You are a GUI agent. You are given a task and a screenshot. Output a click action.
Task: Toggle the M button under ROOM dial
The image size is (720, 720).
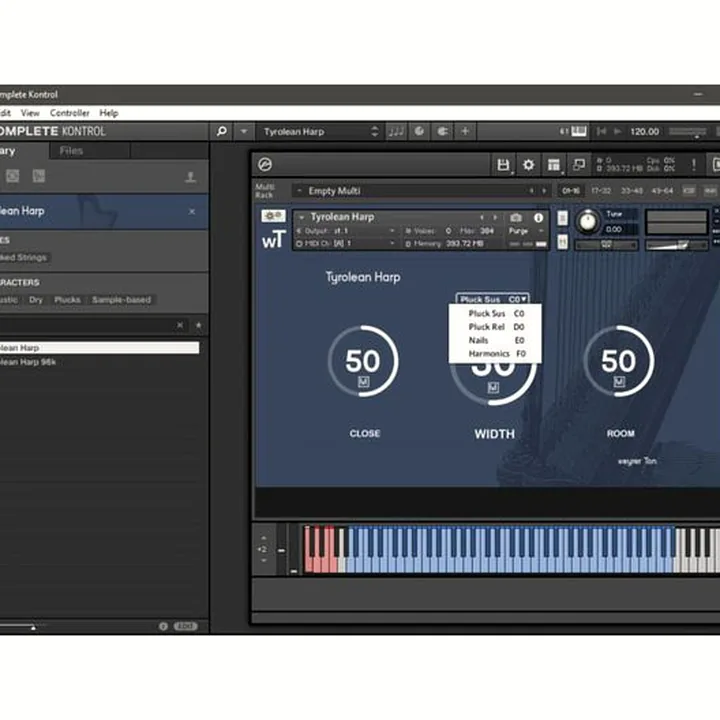(619, 382)
